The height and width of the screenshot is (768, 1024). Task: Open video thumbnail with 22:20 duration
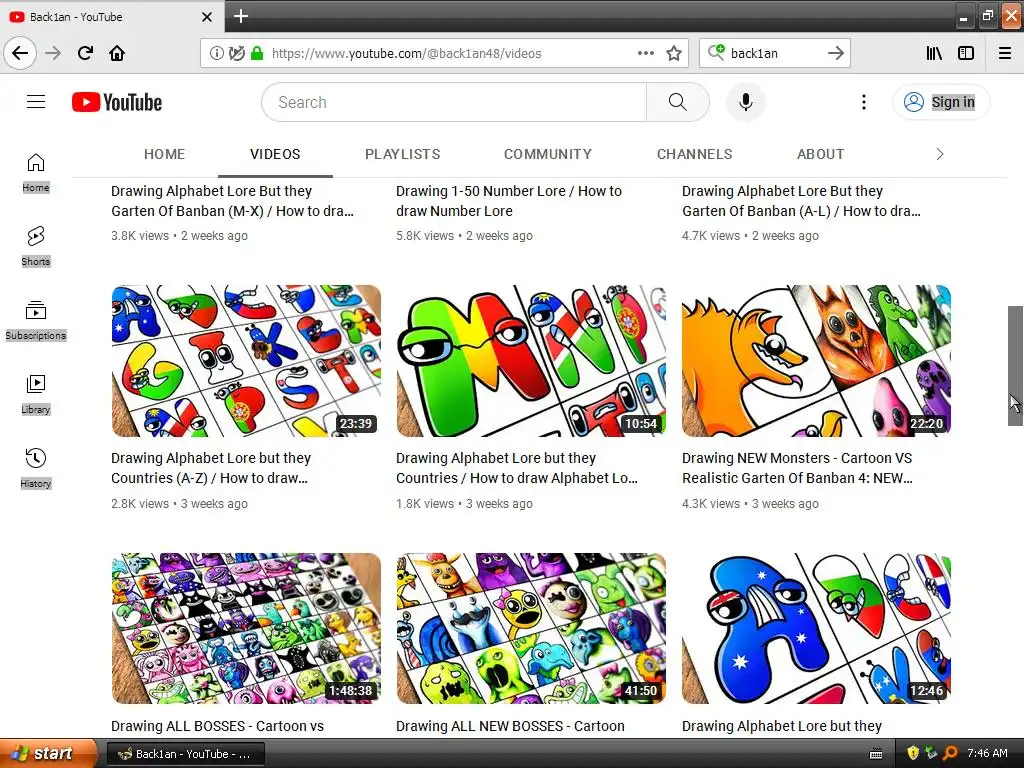816,360
